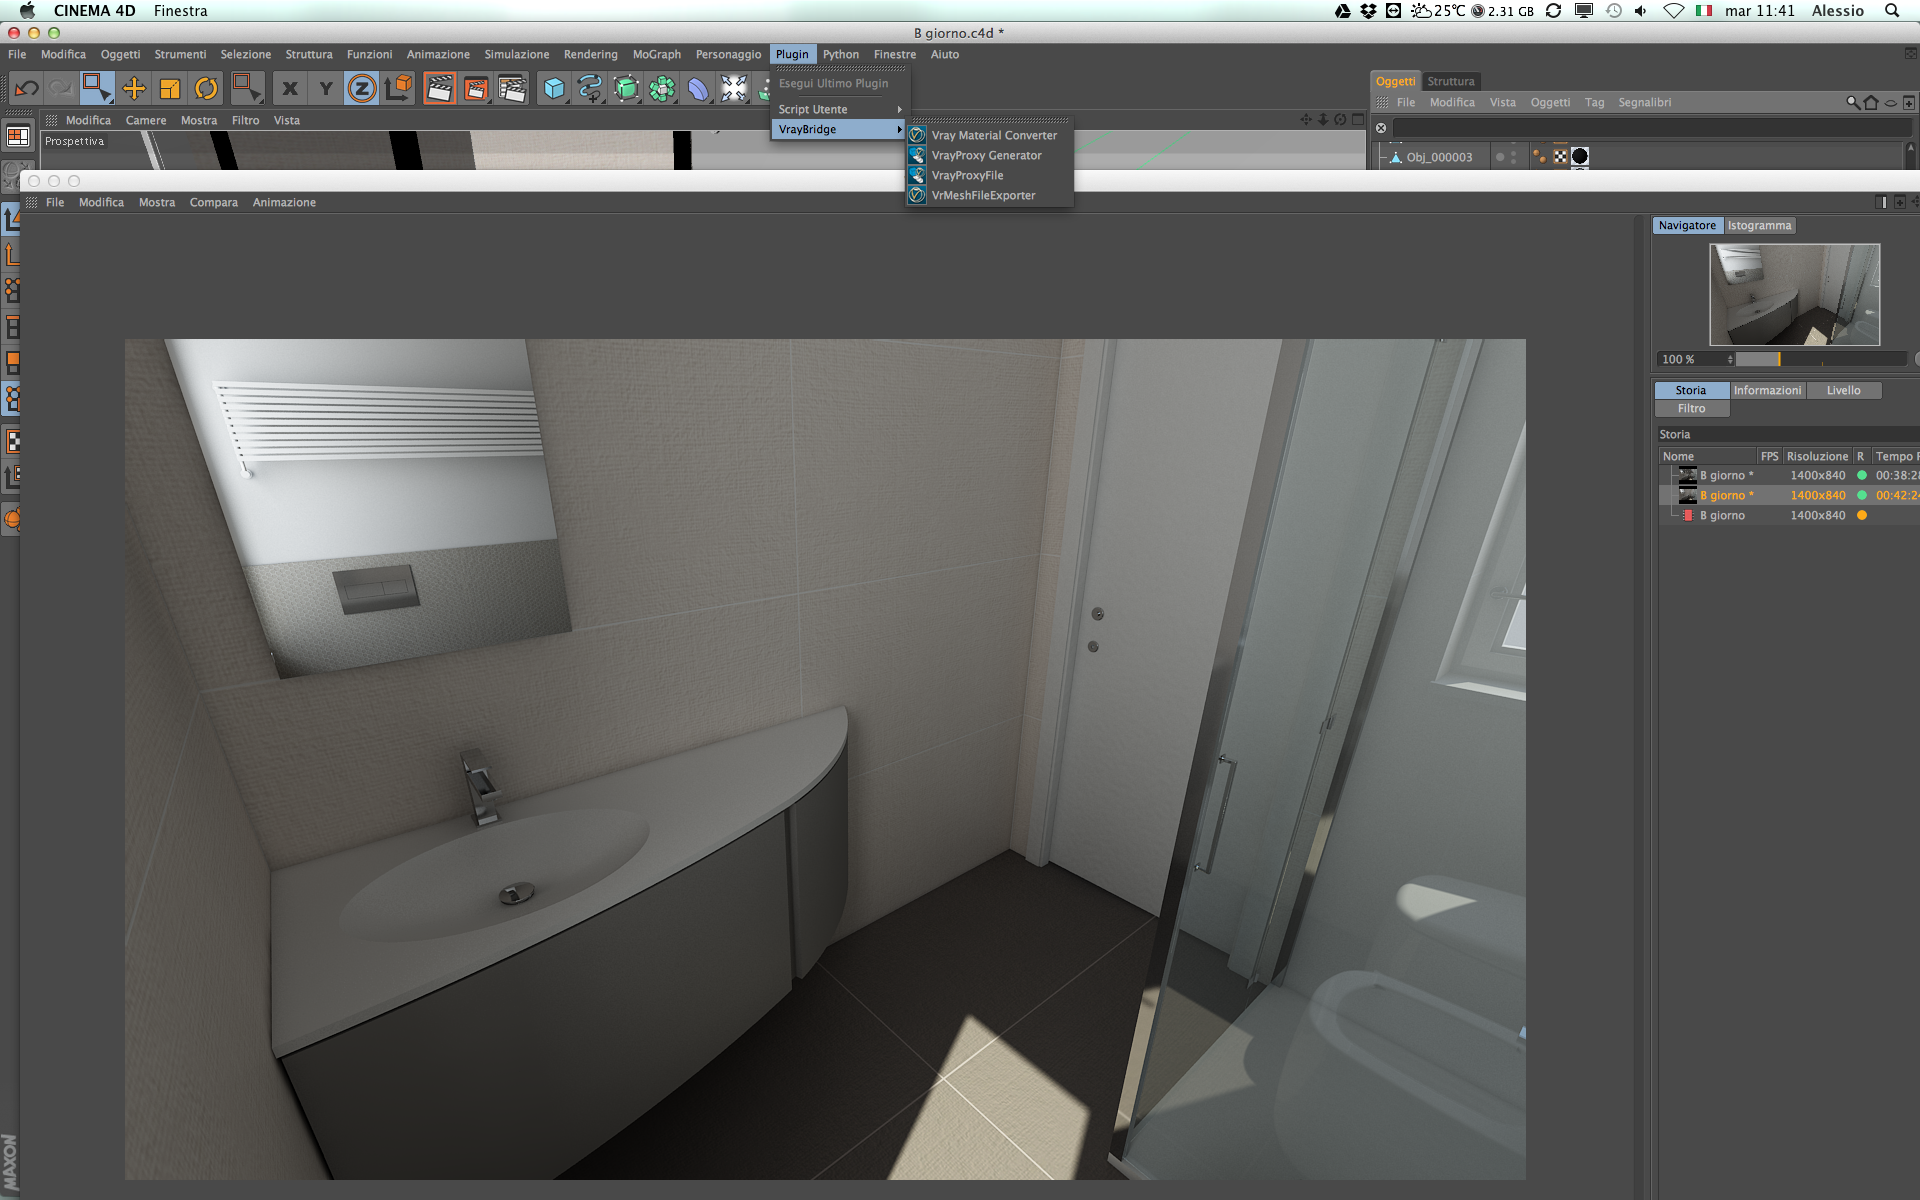Toggle the Z axis lock

click(x=362, y=89)
